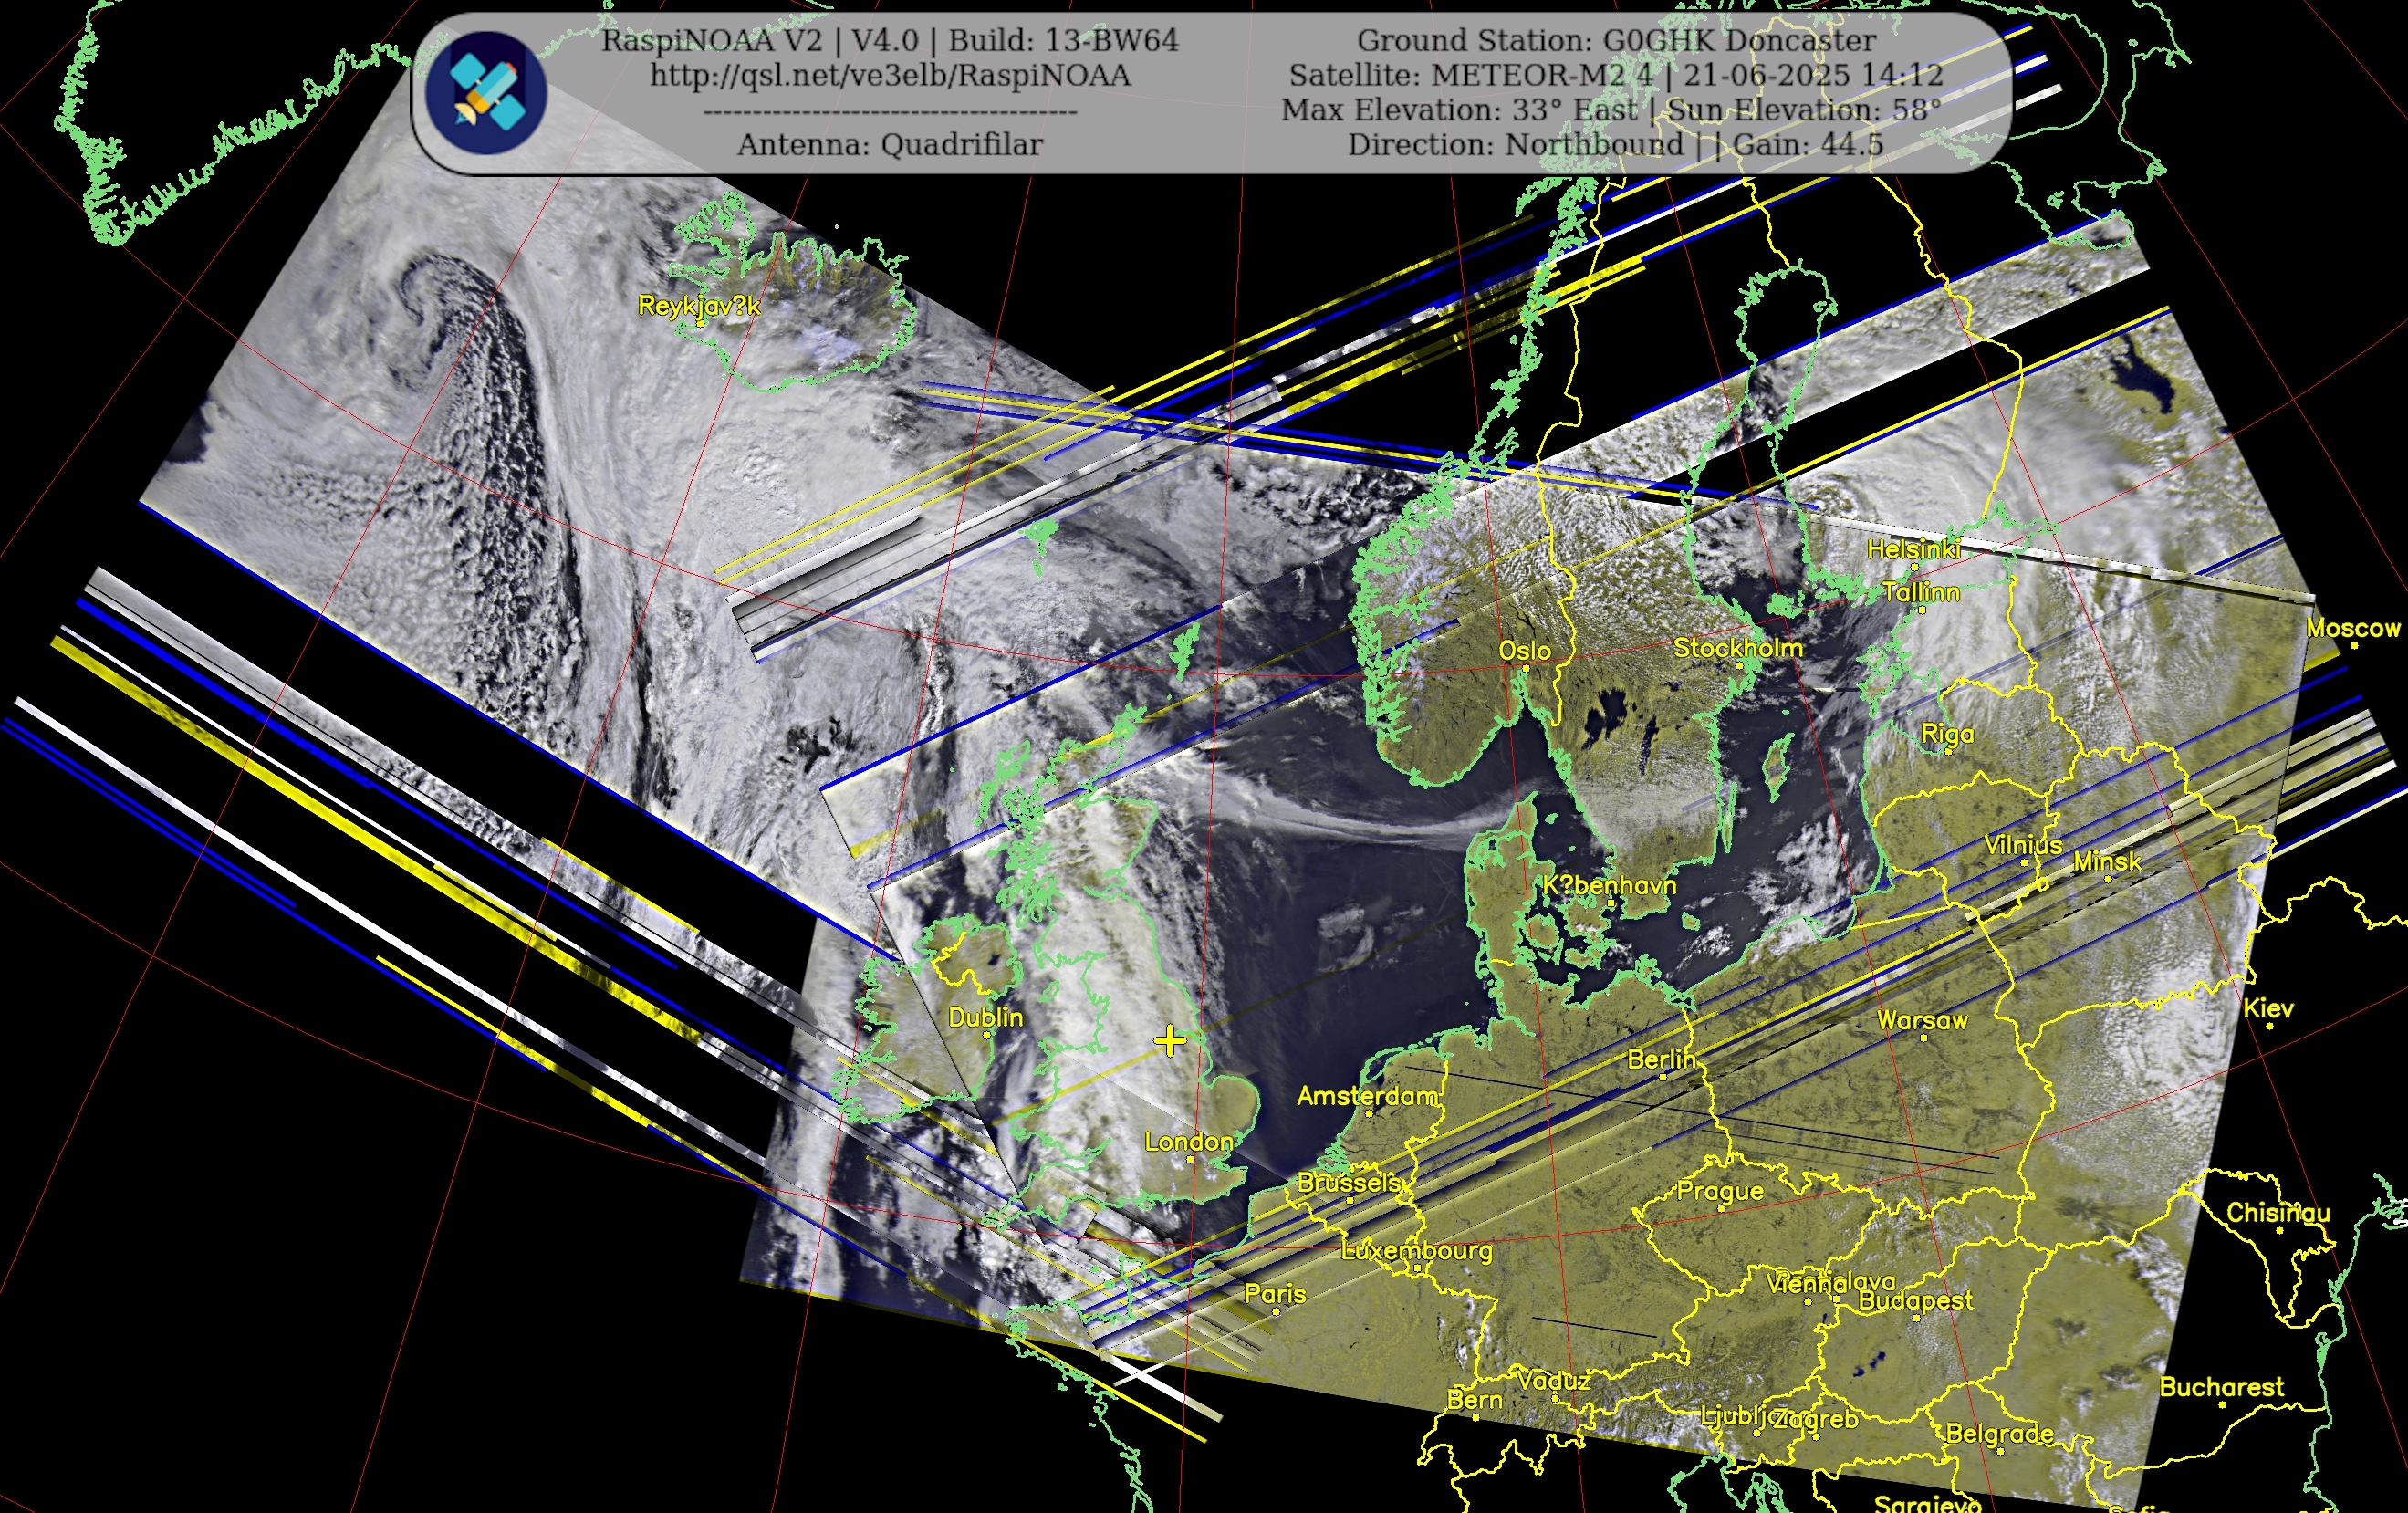Click the Bern city label
This screenshot has width=2408, height=1513.
click(x=1474, y=1399)
